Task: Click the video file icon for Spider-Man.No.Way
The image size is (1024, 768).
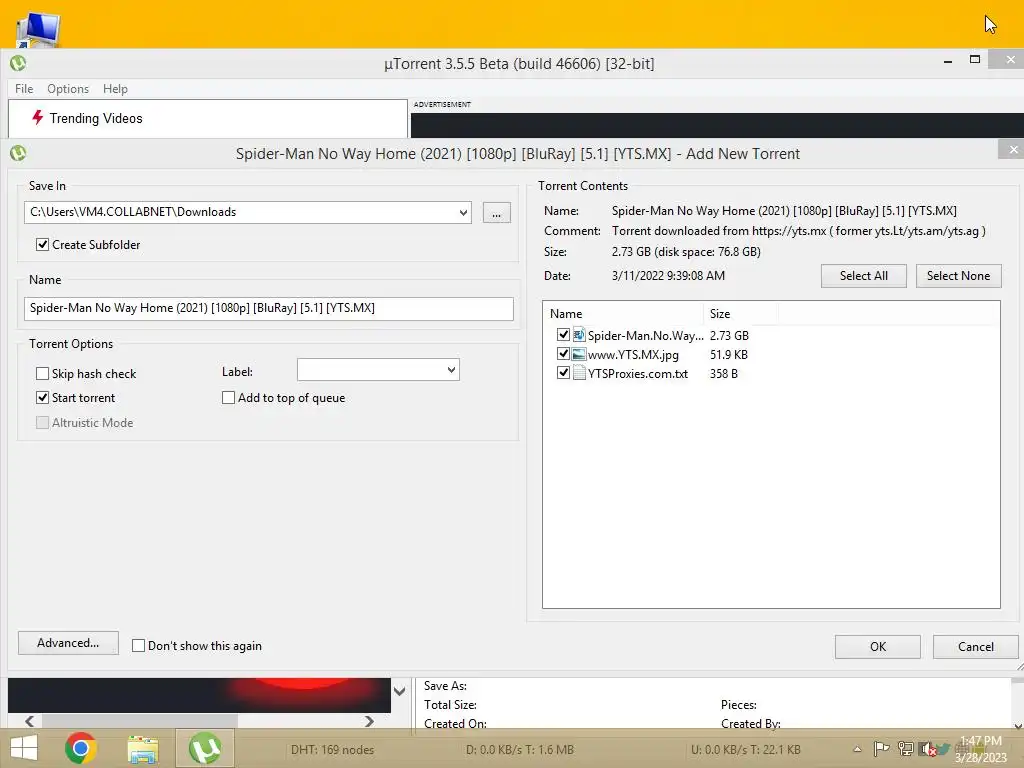Action: (579, 335)
